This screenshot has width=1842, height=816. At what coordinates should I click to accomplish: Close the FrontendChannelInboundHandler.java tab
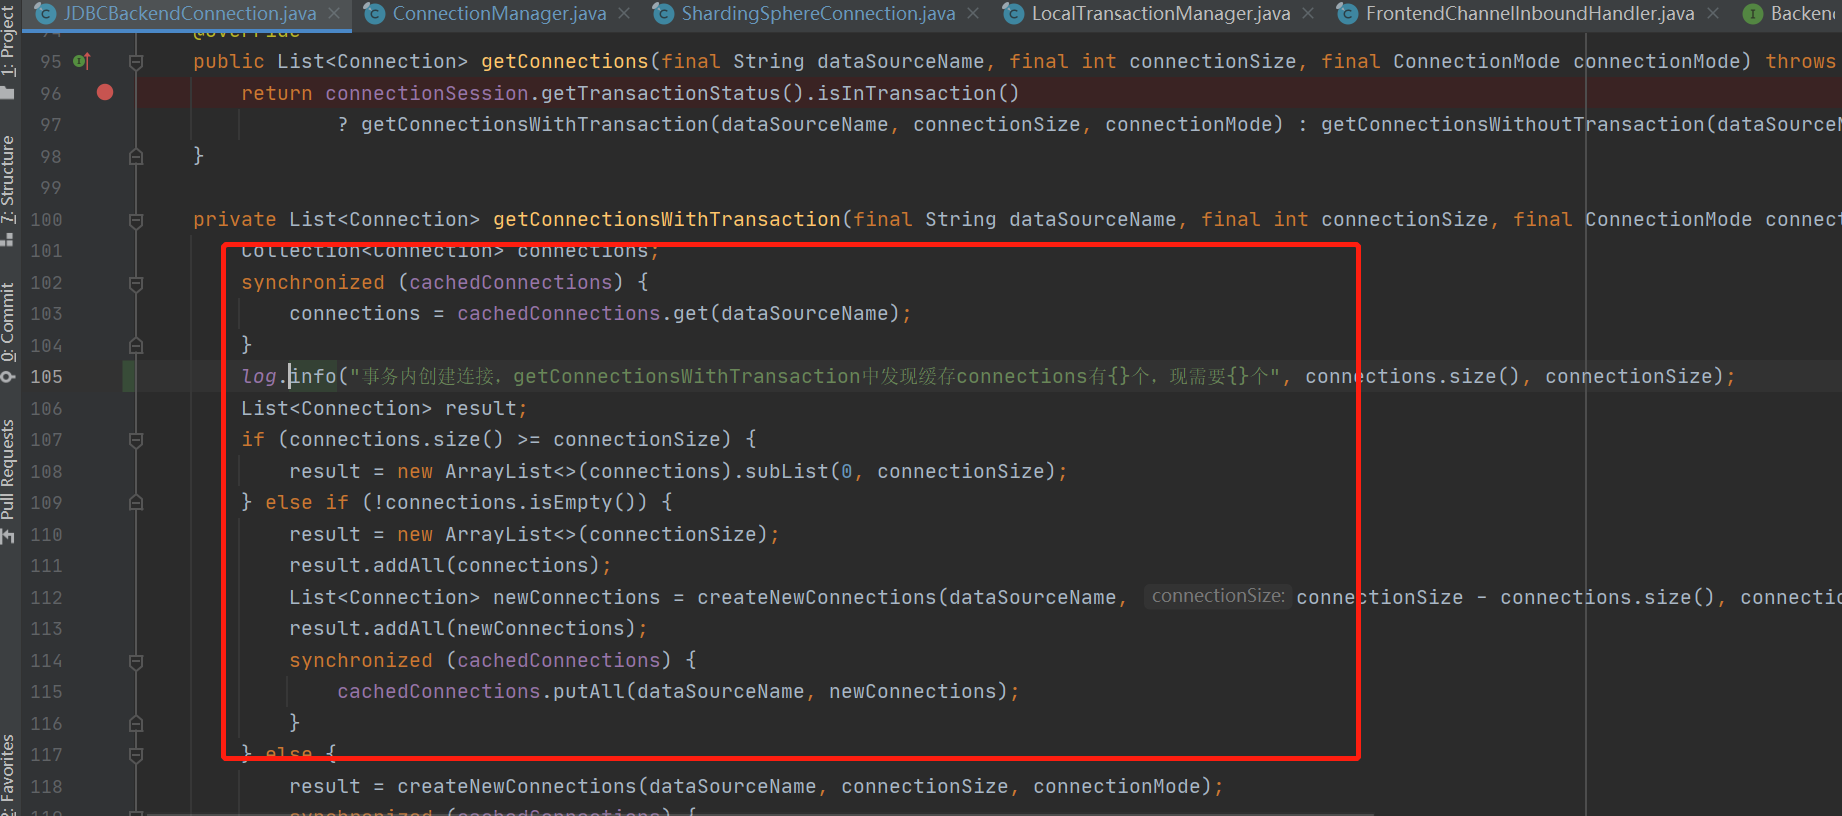(1713, 14)
